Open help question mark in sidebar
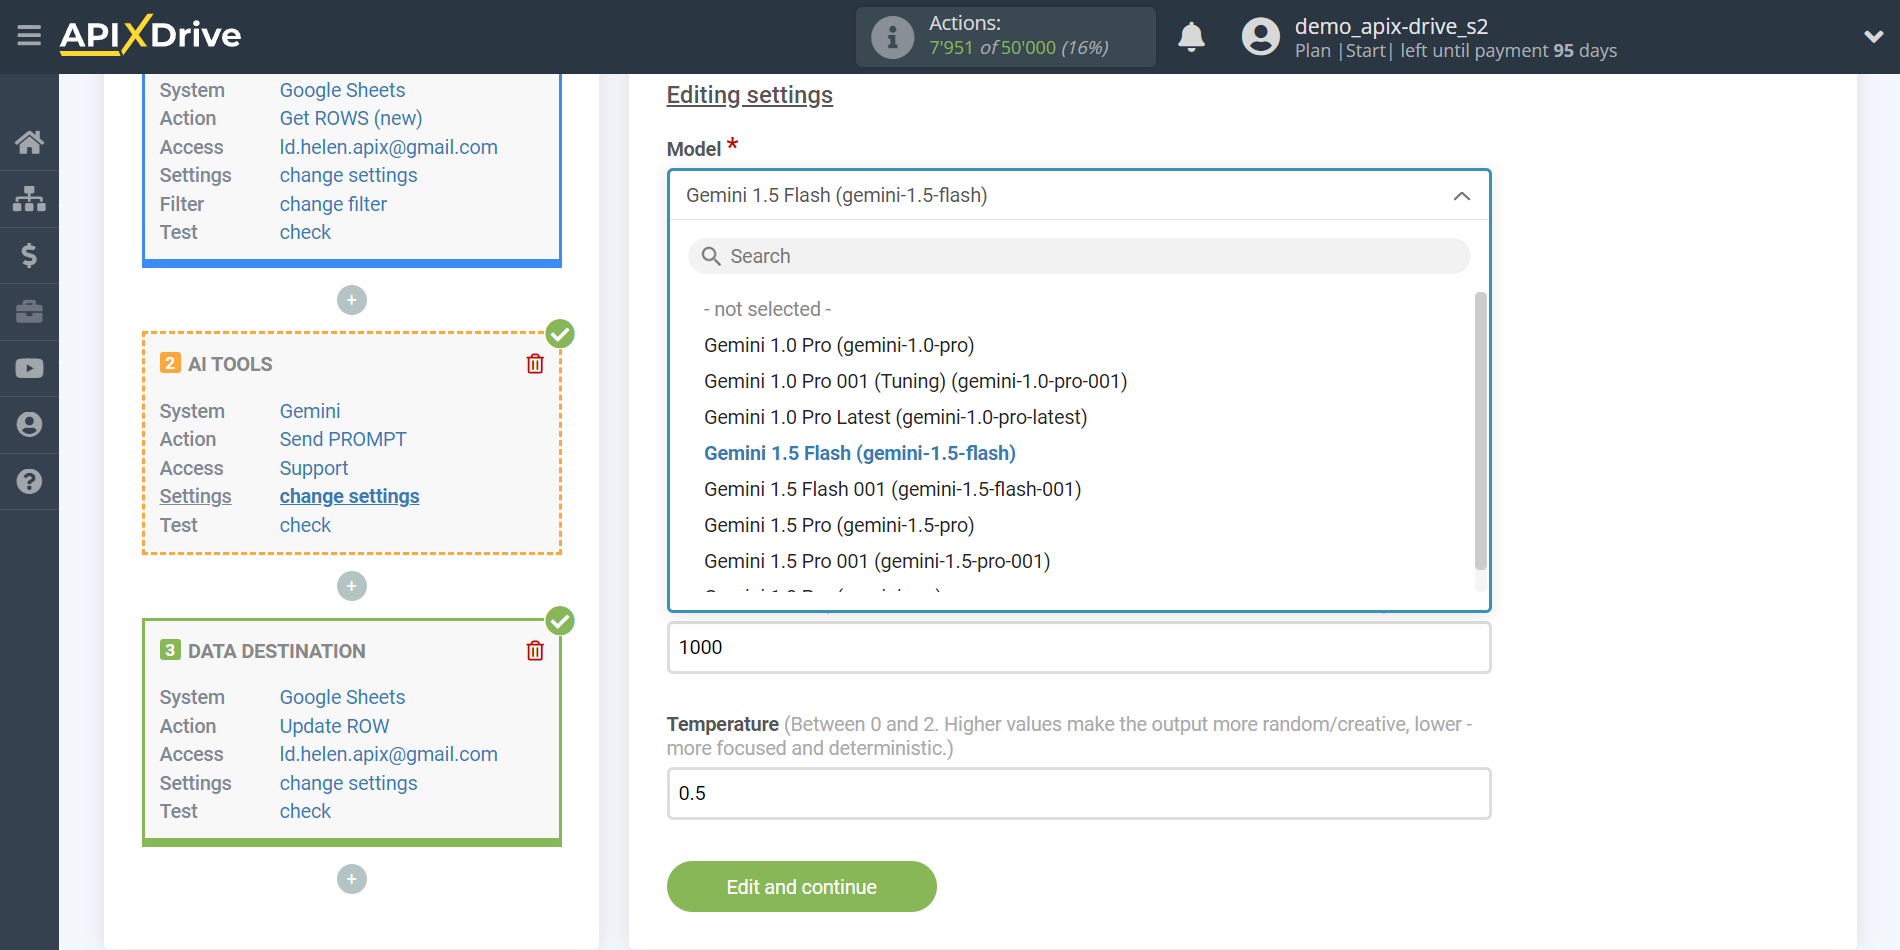 pos(29,481)
